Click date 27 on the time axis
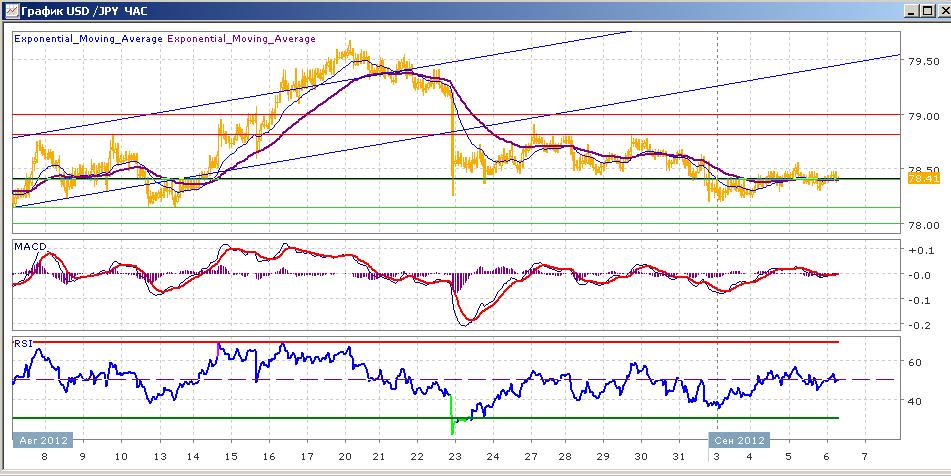This screenshot has height=476, width=951. pos(531,457)
